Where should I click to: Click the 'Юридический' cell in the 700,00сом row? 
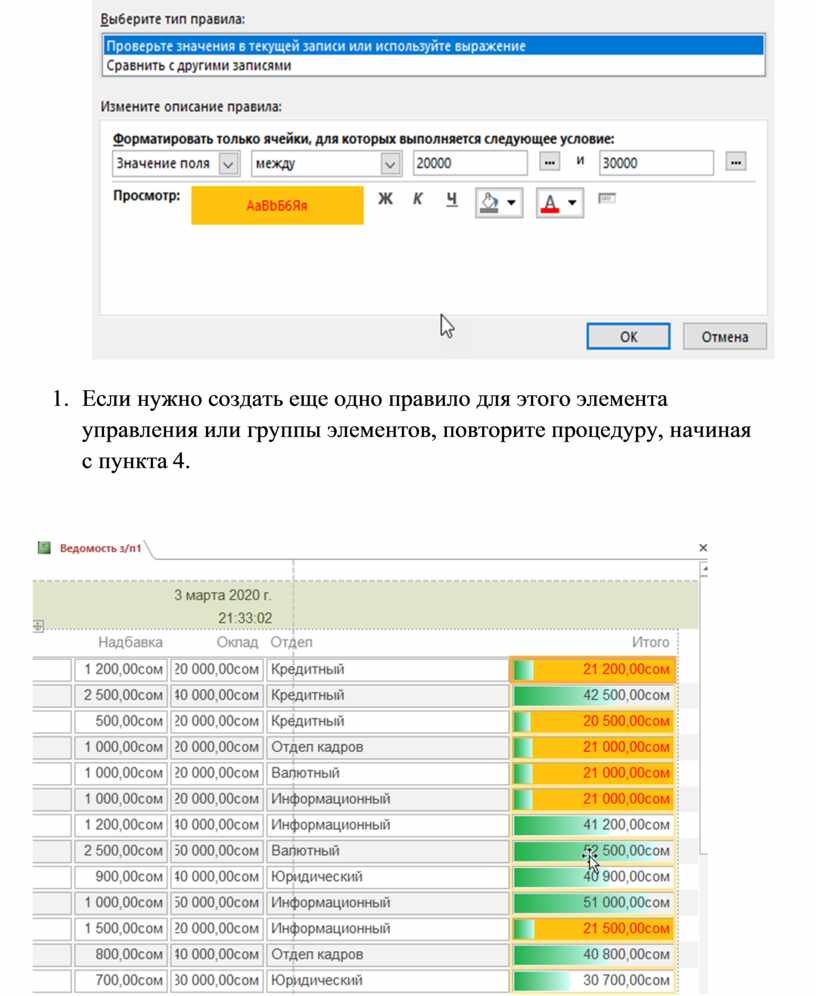click(387, 980)
